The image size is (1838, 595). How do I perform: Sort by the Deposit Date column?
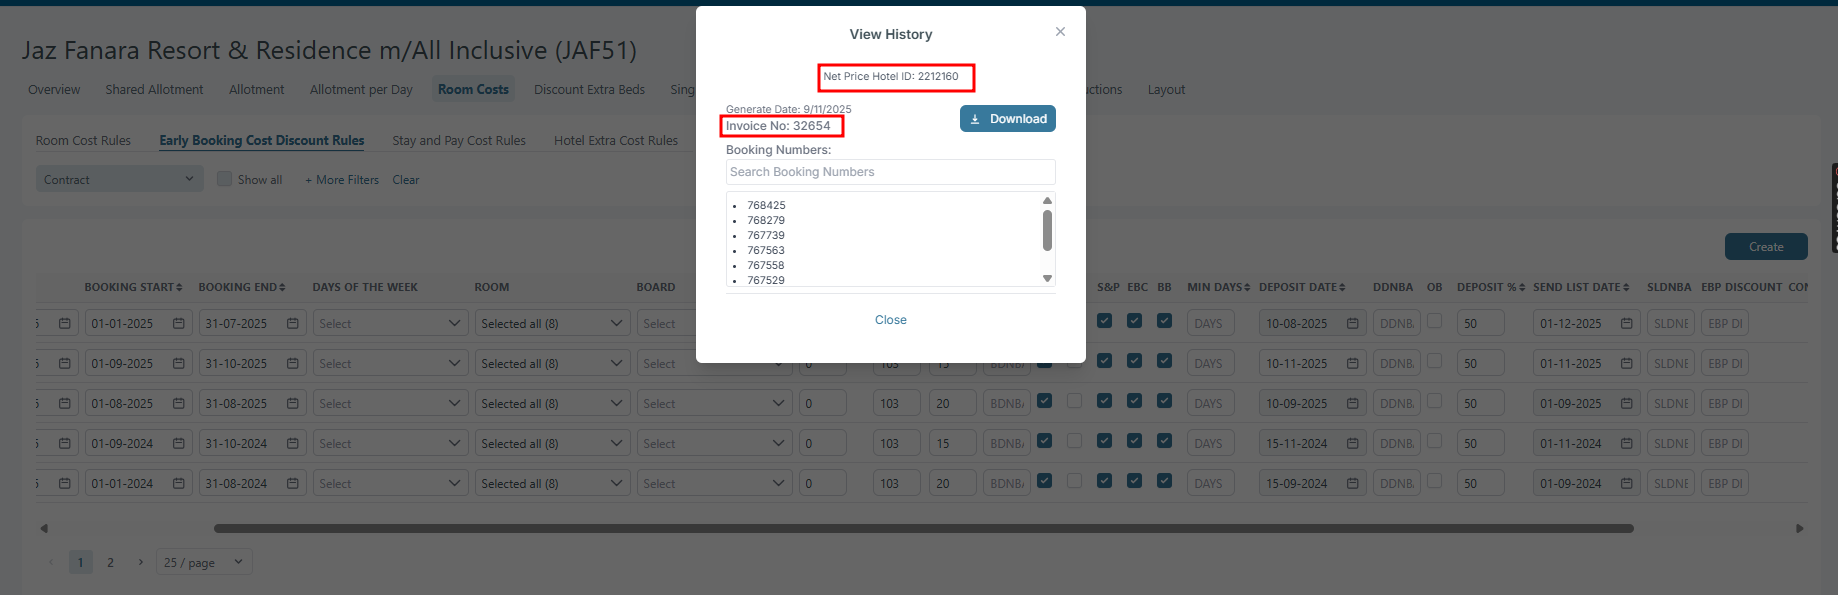pyautogui.click(x=1301, y=287)
